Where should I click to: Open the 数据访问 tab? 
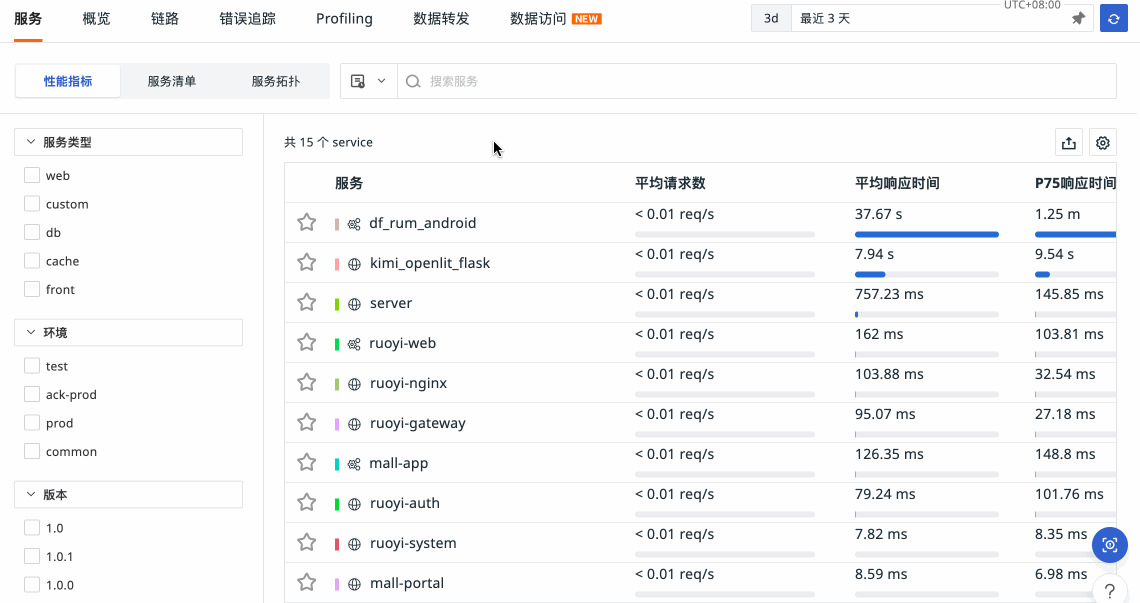538,19
